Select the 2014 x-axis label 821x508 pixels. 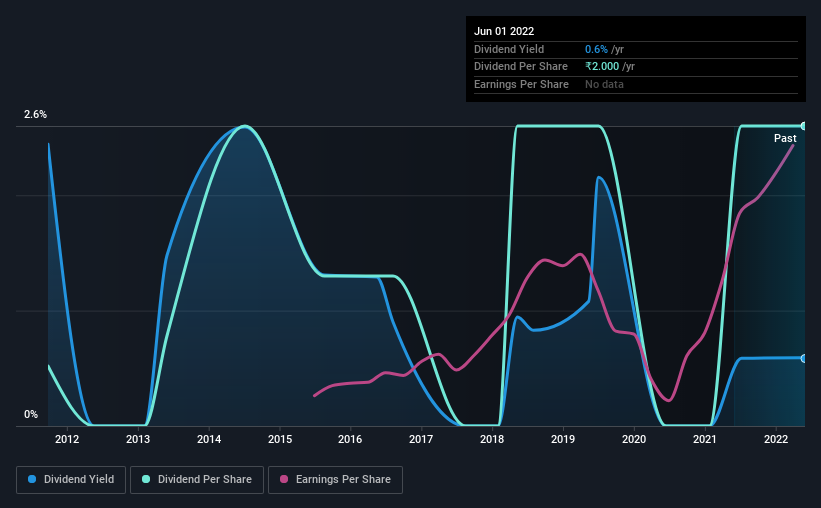coord(209,439)
